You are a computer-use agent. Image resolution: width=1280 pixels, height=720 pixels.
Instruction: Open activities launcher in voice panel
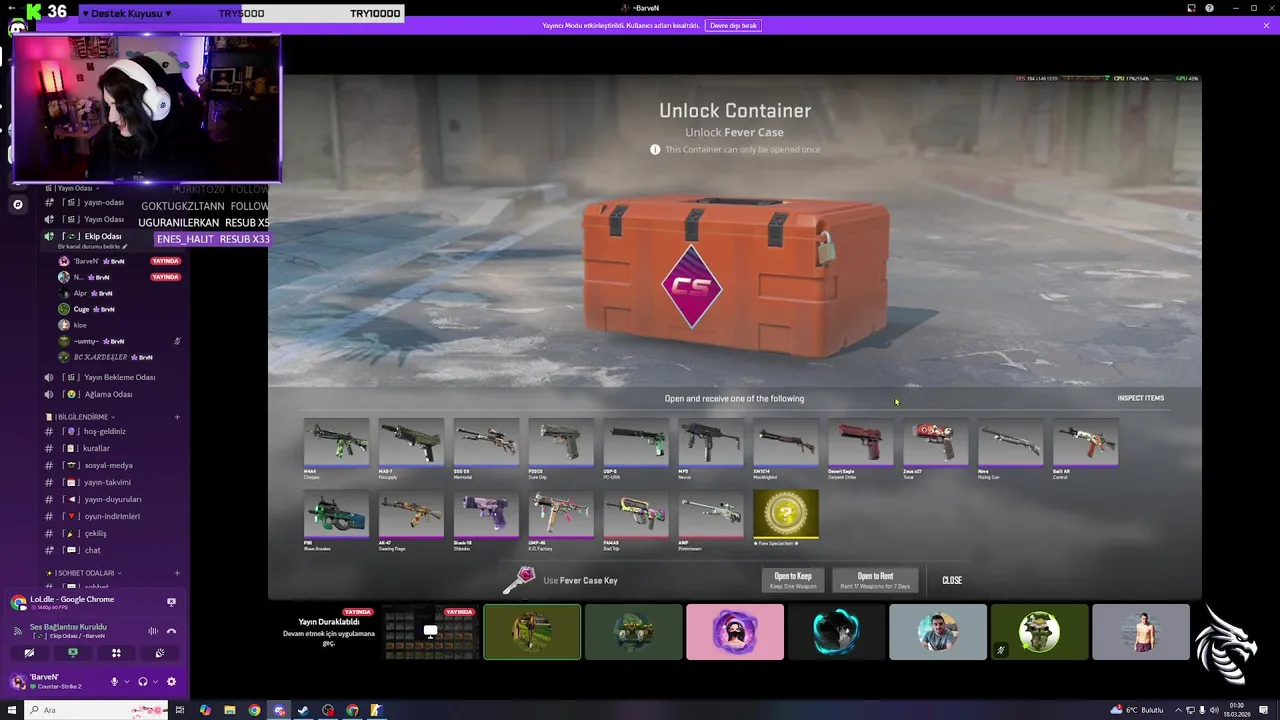[116, 653]
